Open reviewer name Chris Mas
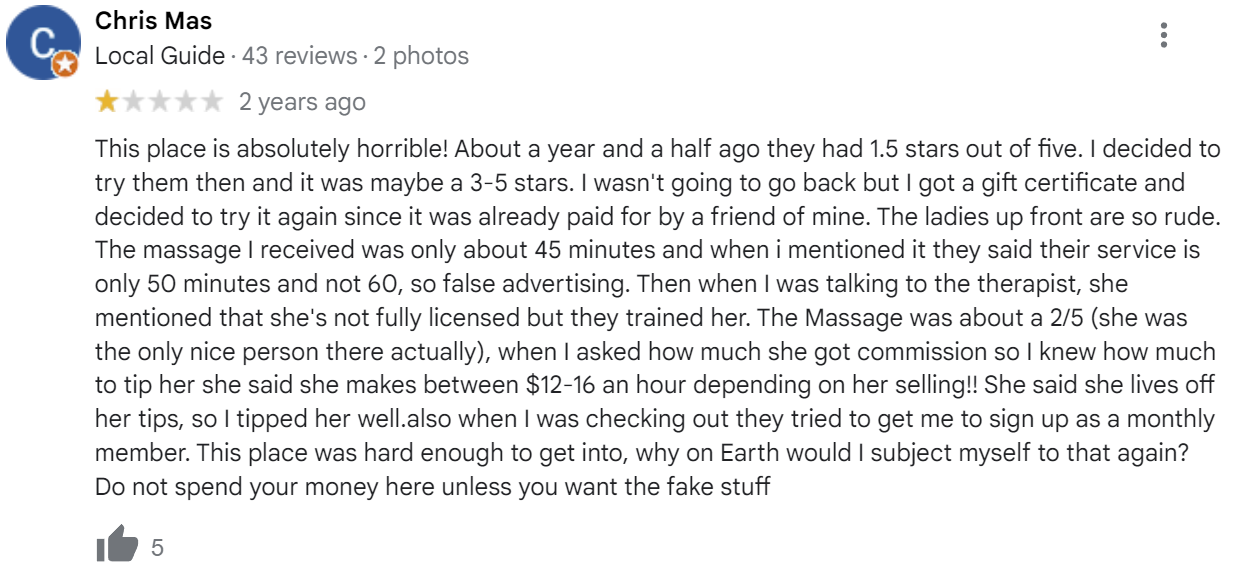The width and height of the screenshot is (1237, 570). click(153, 21)
